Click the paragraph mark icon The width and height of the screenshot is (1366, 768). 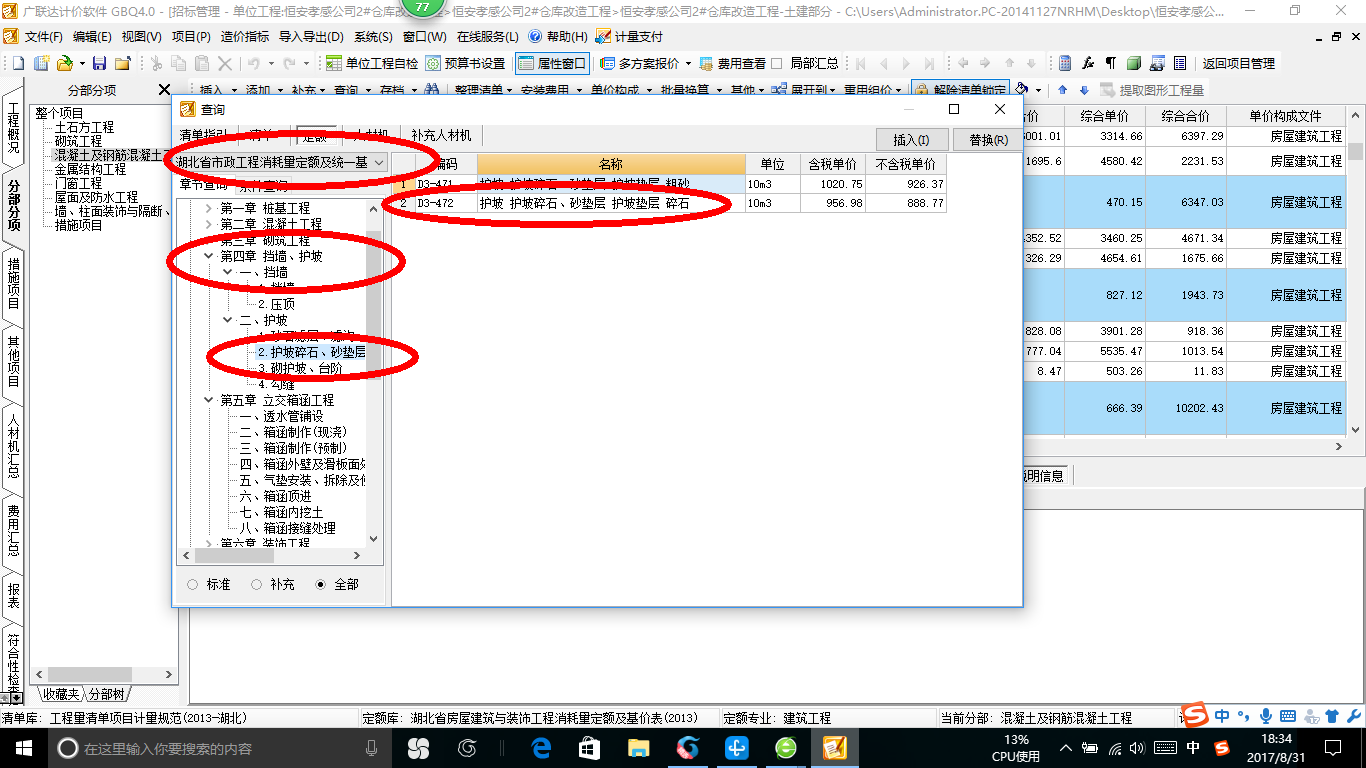click(1111, 63)
